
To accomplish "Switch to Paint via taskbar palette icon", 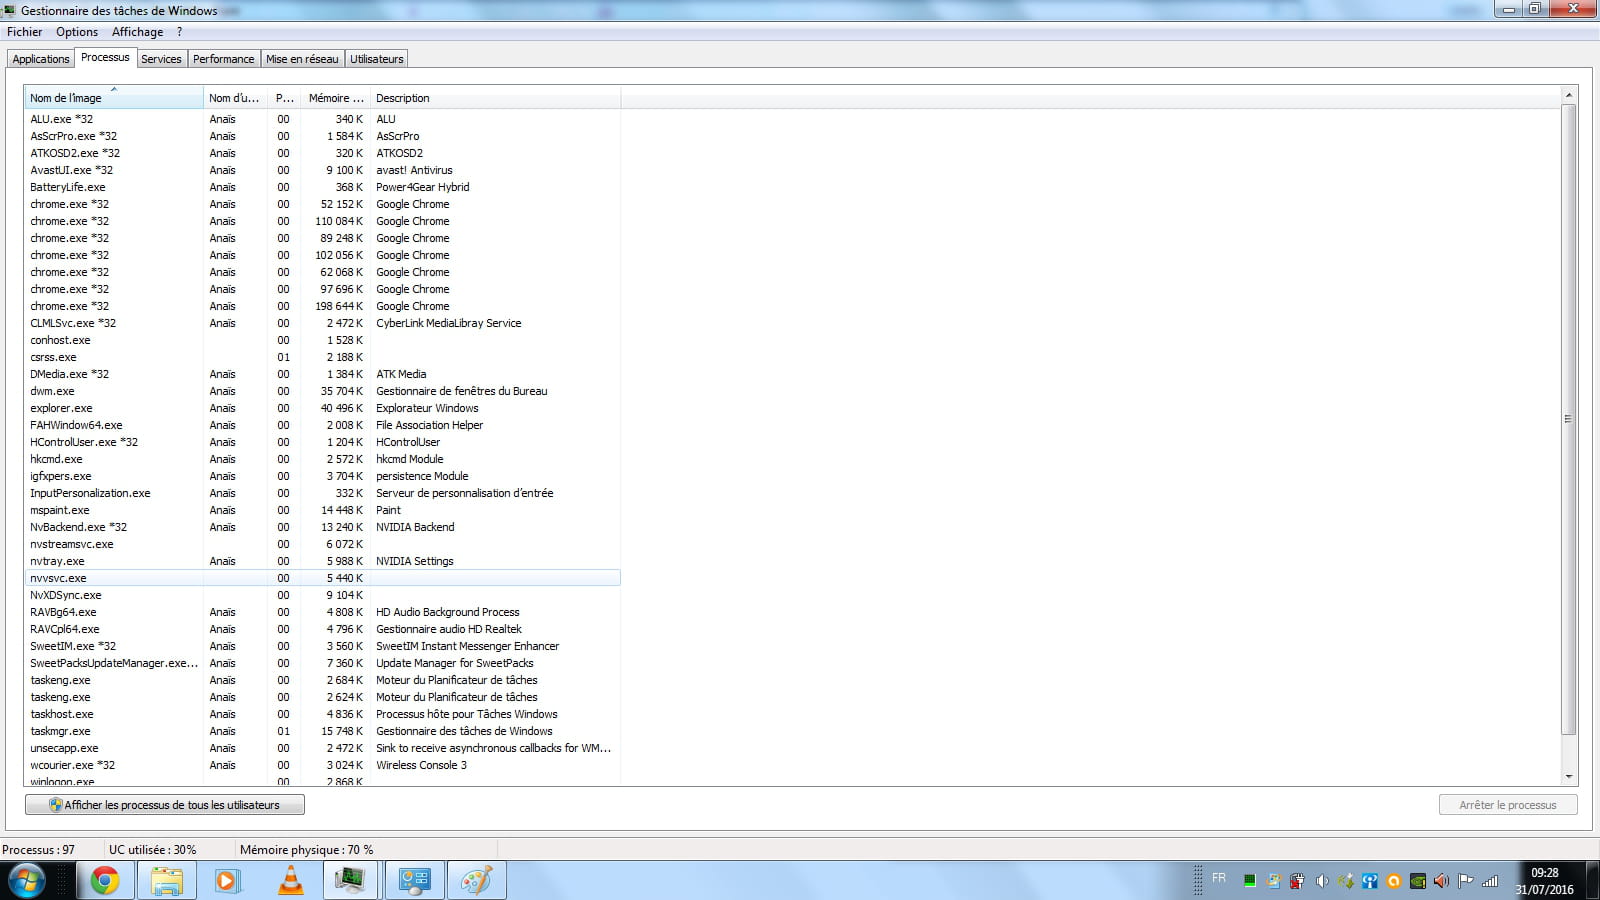I will (476, 881).
